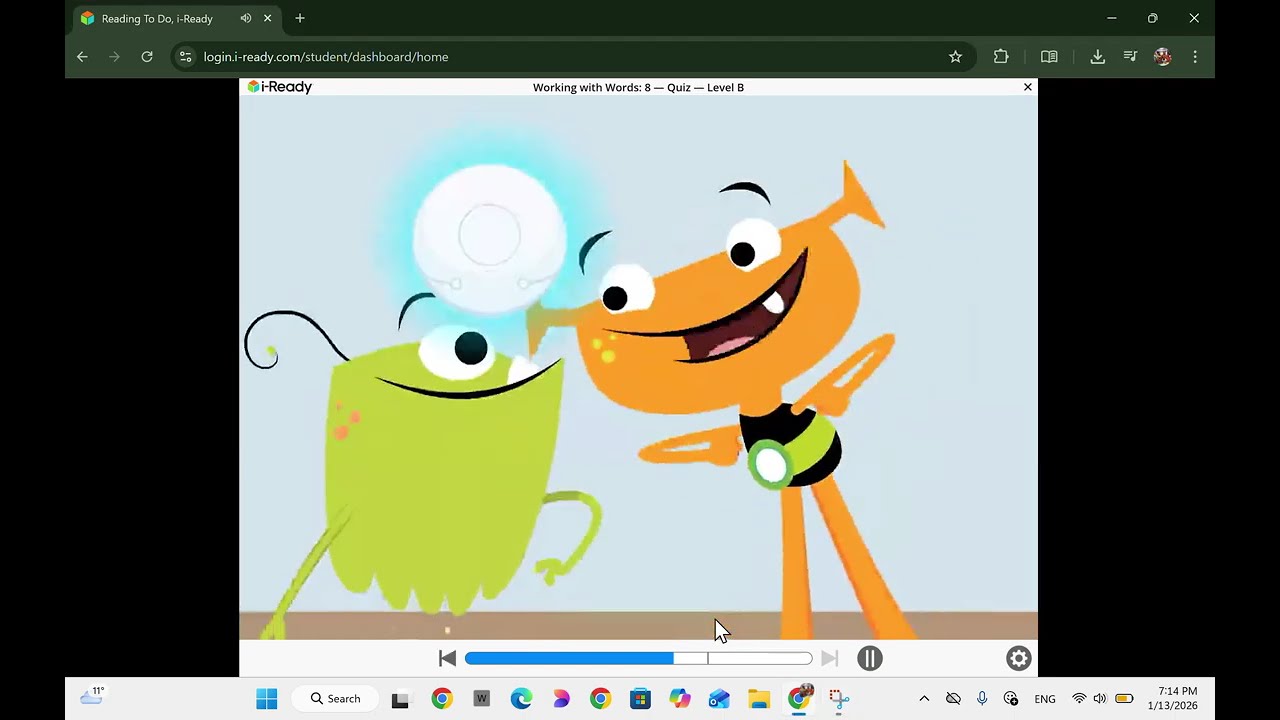Open the Microsoft Store taskbar icon
This screenshot has width=1280, height=720.
[640, 699]
